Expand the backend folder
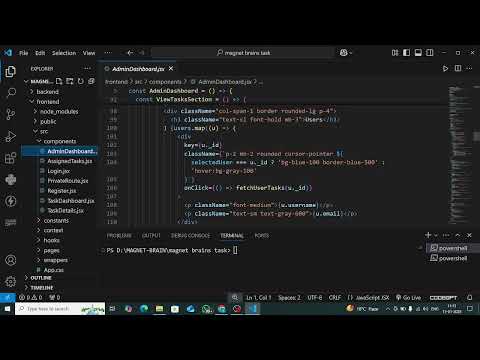The width and height of the screenshot is (480, 360). tap(47, 92)
